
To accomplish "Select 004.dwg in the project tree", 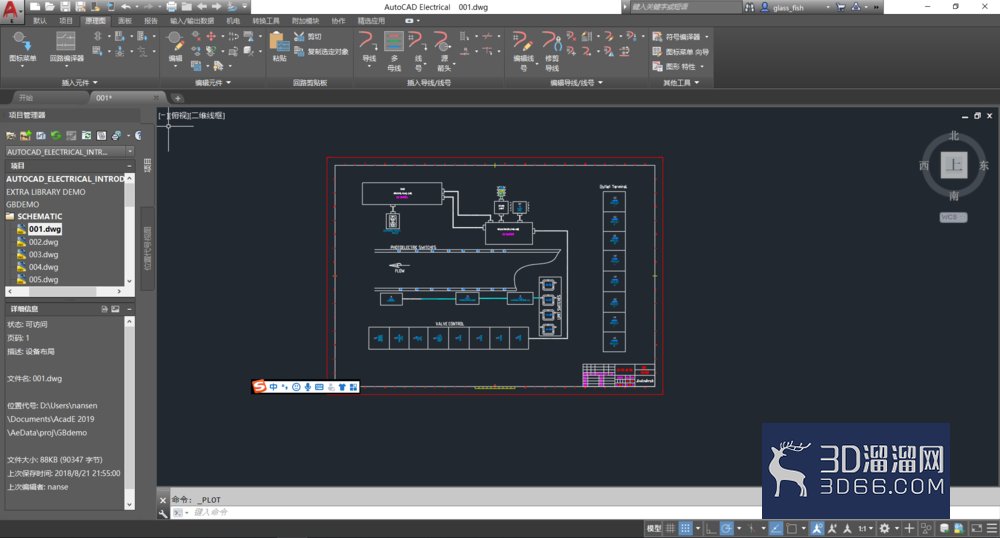I will (43, 267).
